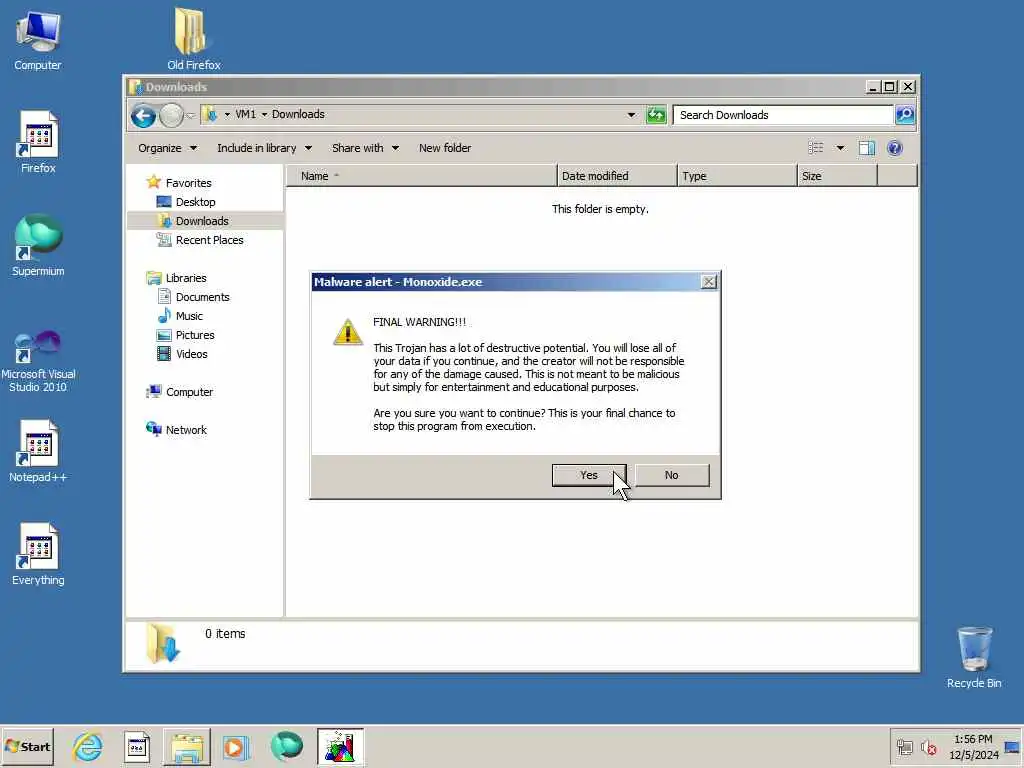1024x768 pixels.
Task: Expand the address bar history dropdown
Action: 631,115
